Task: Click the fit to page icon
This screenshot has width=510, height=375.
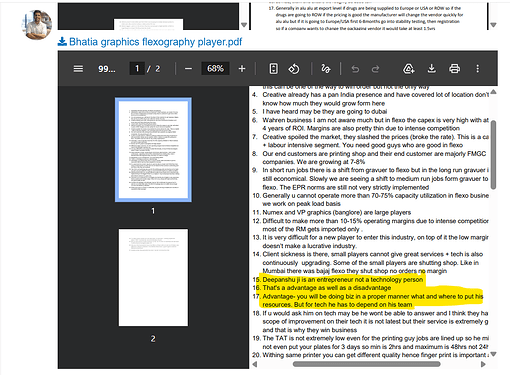Action: click(x=273, y=69)
